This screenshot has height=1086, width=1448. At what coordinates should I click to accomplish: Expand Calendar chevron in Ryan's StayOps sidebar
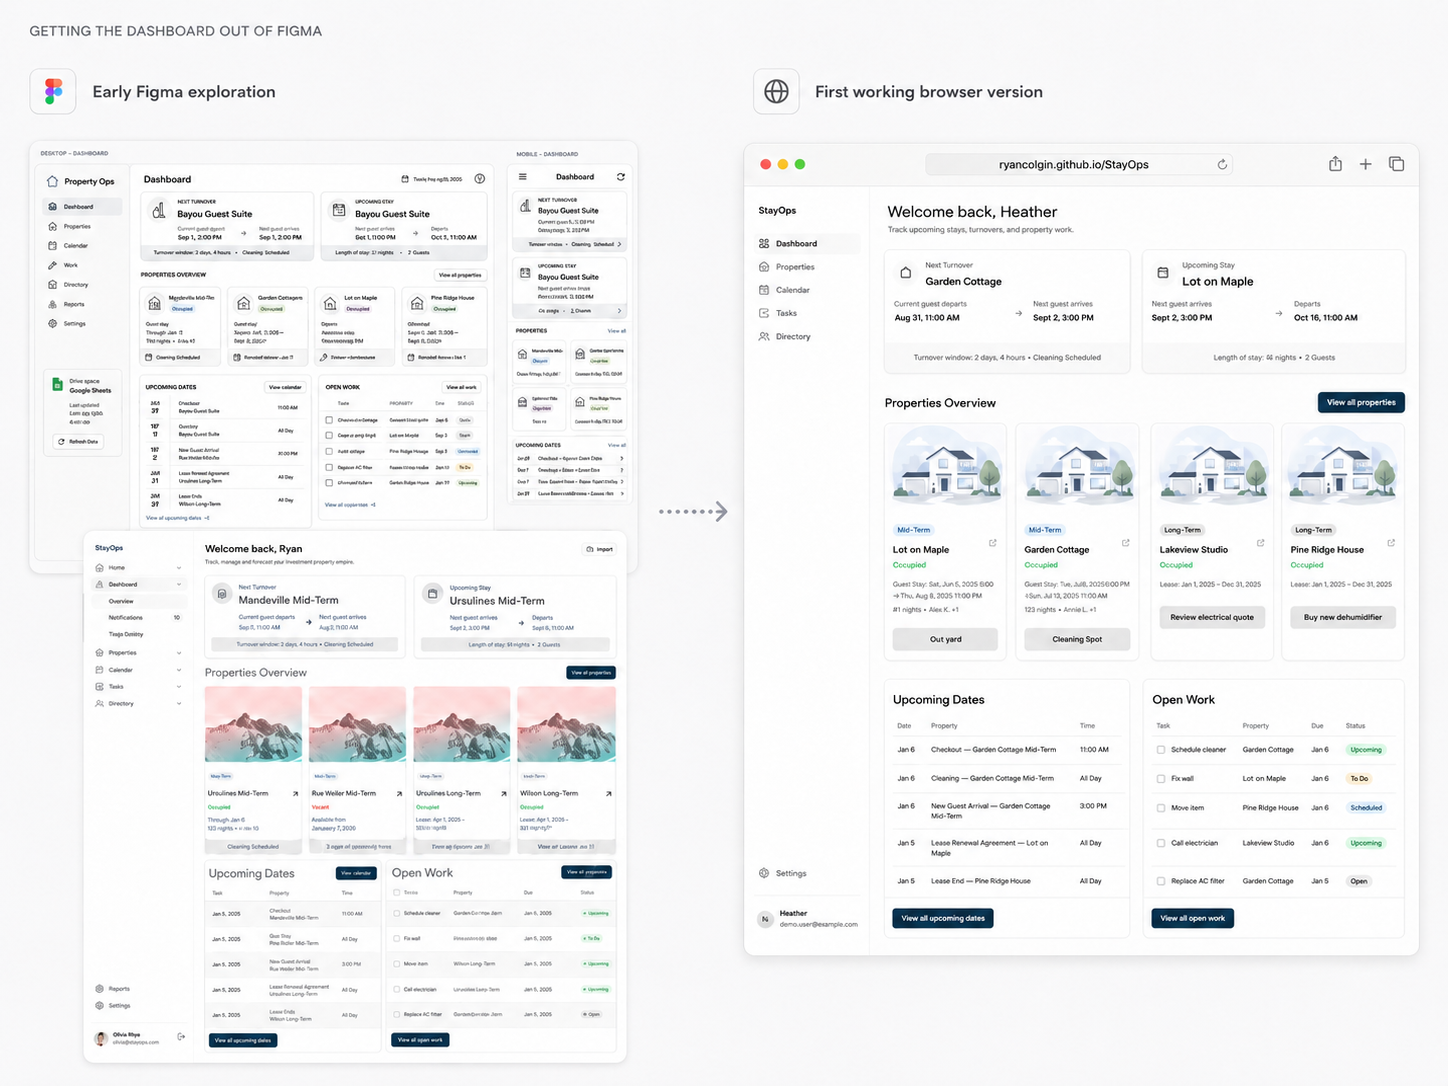point(179,670)
